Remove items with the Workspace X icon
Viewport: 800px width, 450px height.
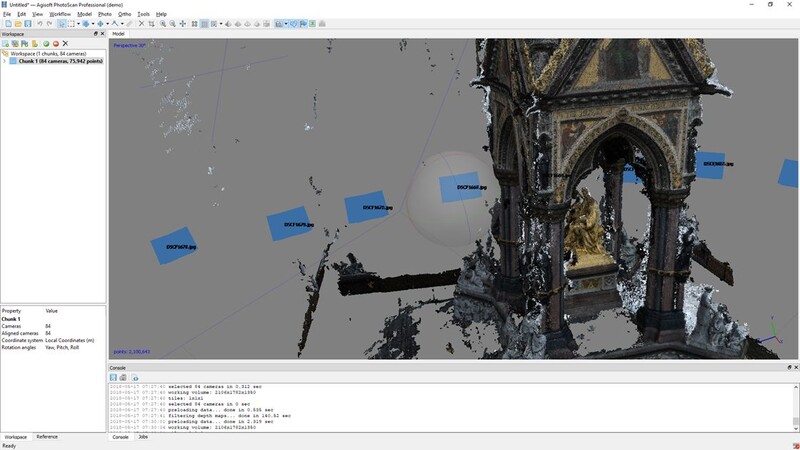click(x=65, y=44)
